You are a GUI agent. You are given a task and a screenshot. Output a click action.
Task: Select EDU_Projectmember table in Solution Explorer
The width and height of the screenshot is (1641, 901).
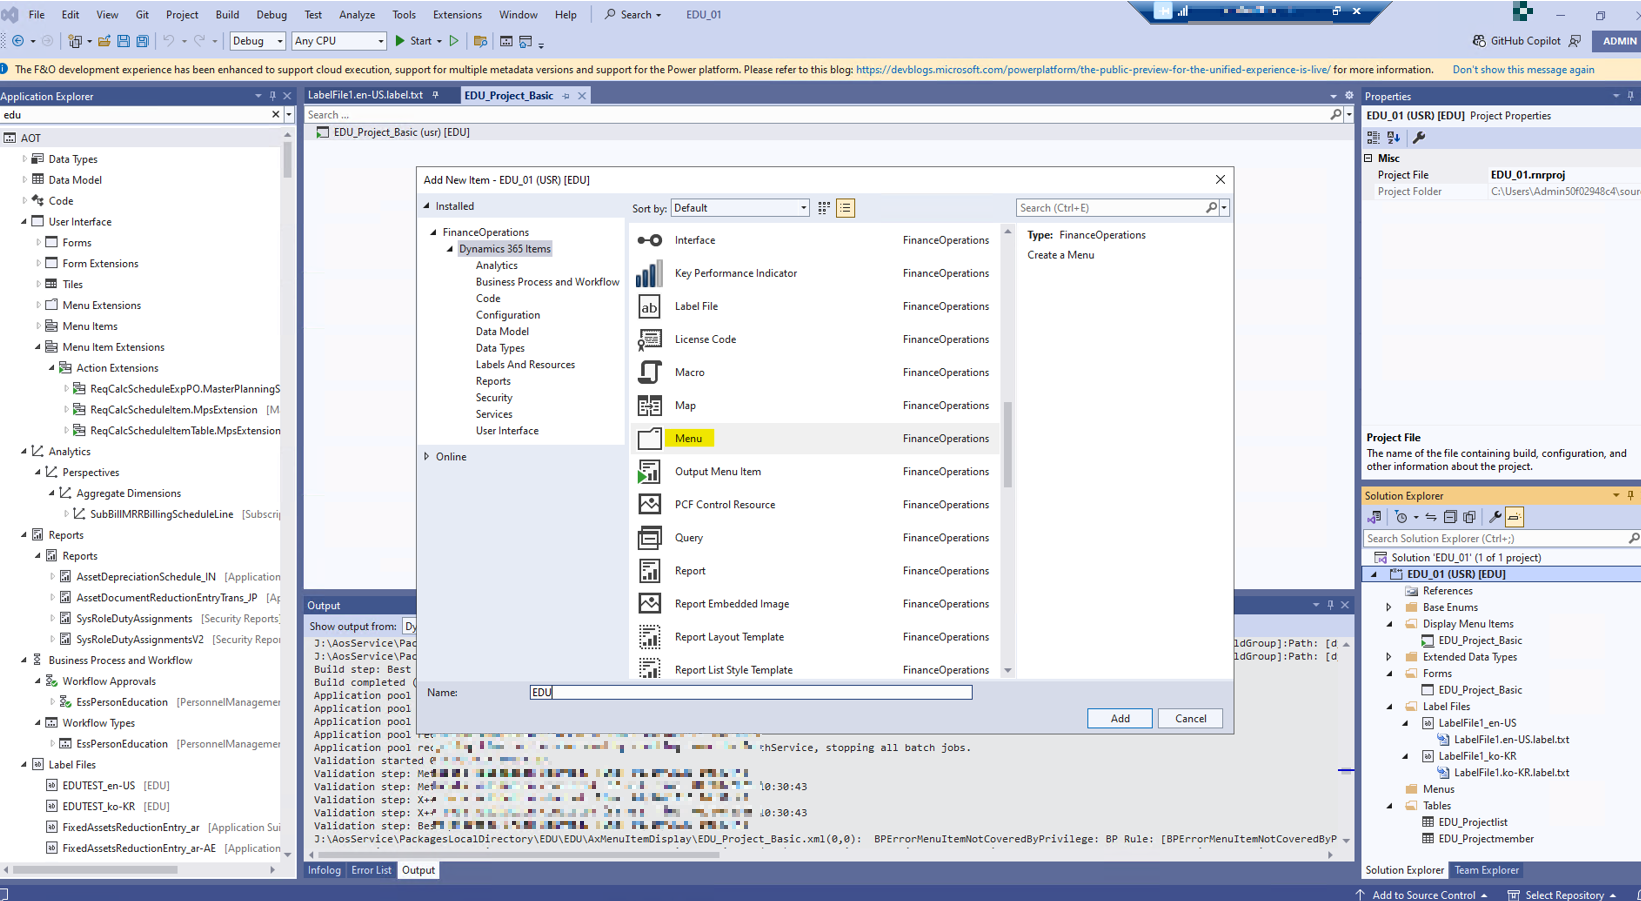(x=1485, y=839)
